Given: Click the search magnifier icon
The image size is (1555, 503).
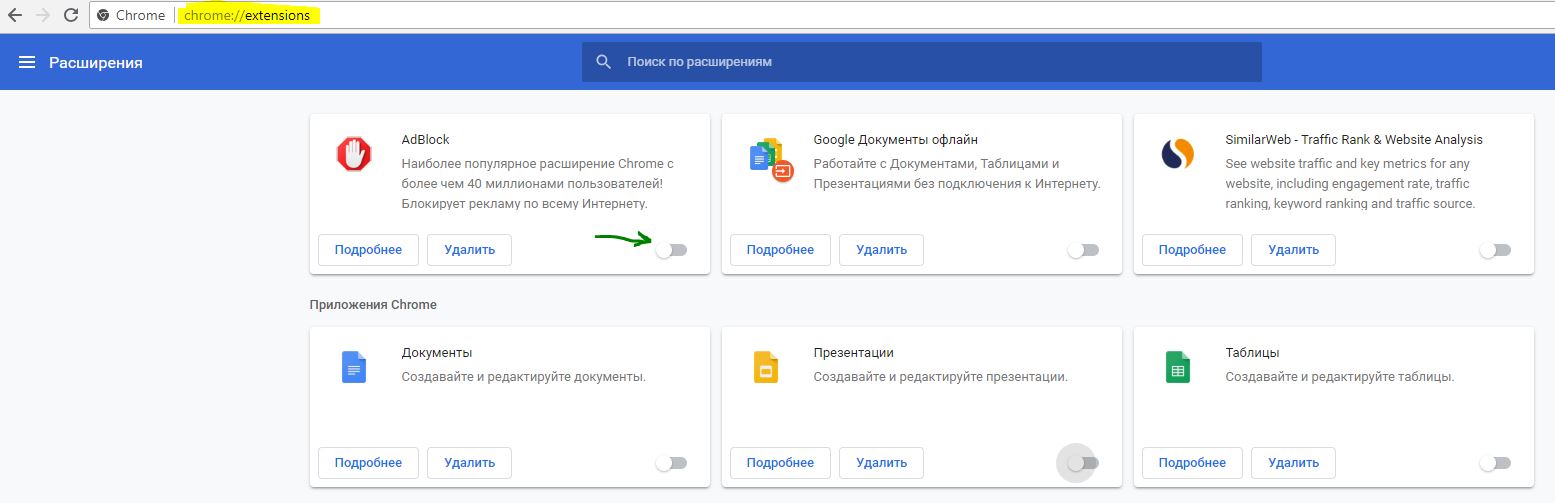Looking at the screenshot, I should [603, 62].
